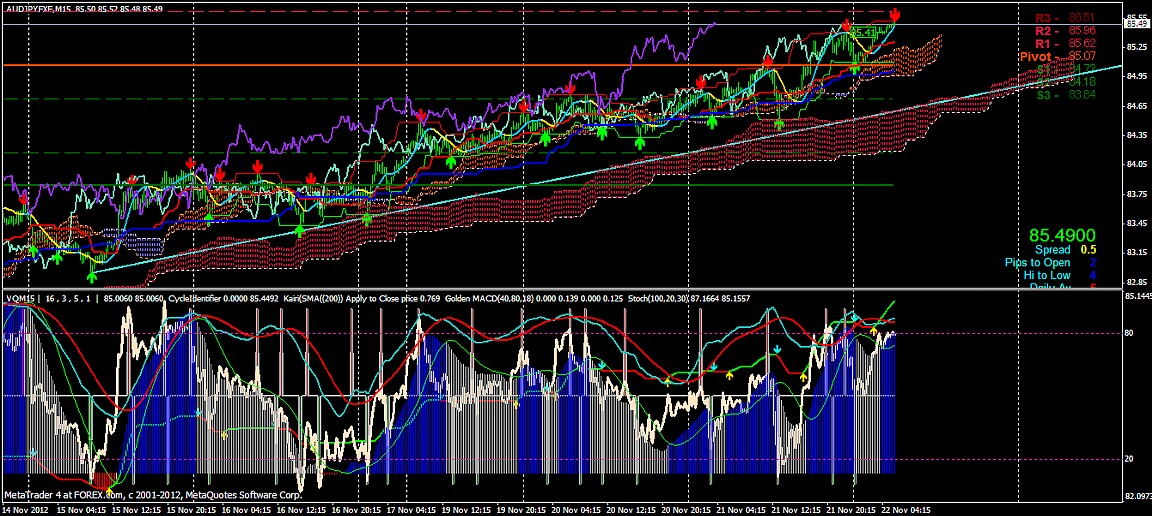The image size is (1152, 516).
Task: Click the 85.25 price axis label
Action: pyautogui.click(x=1137, y=47)
